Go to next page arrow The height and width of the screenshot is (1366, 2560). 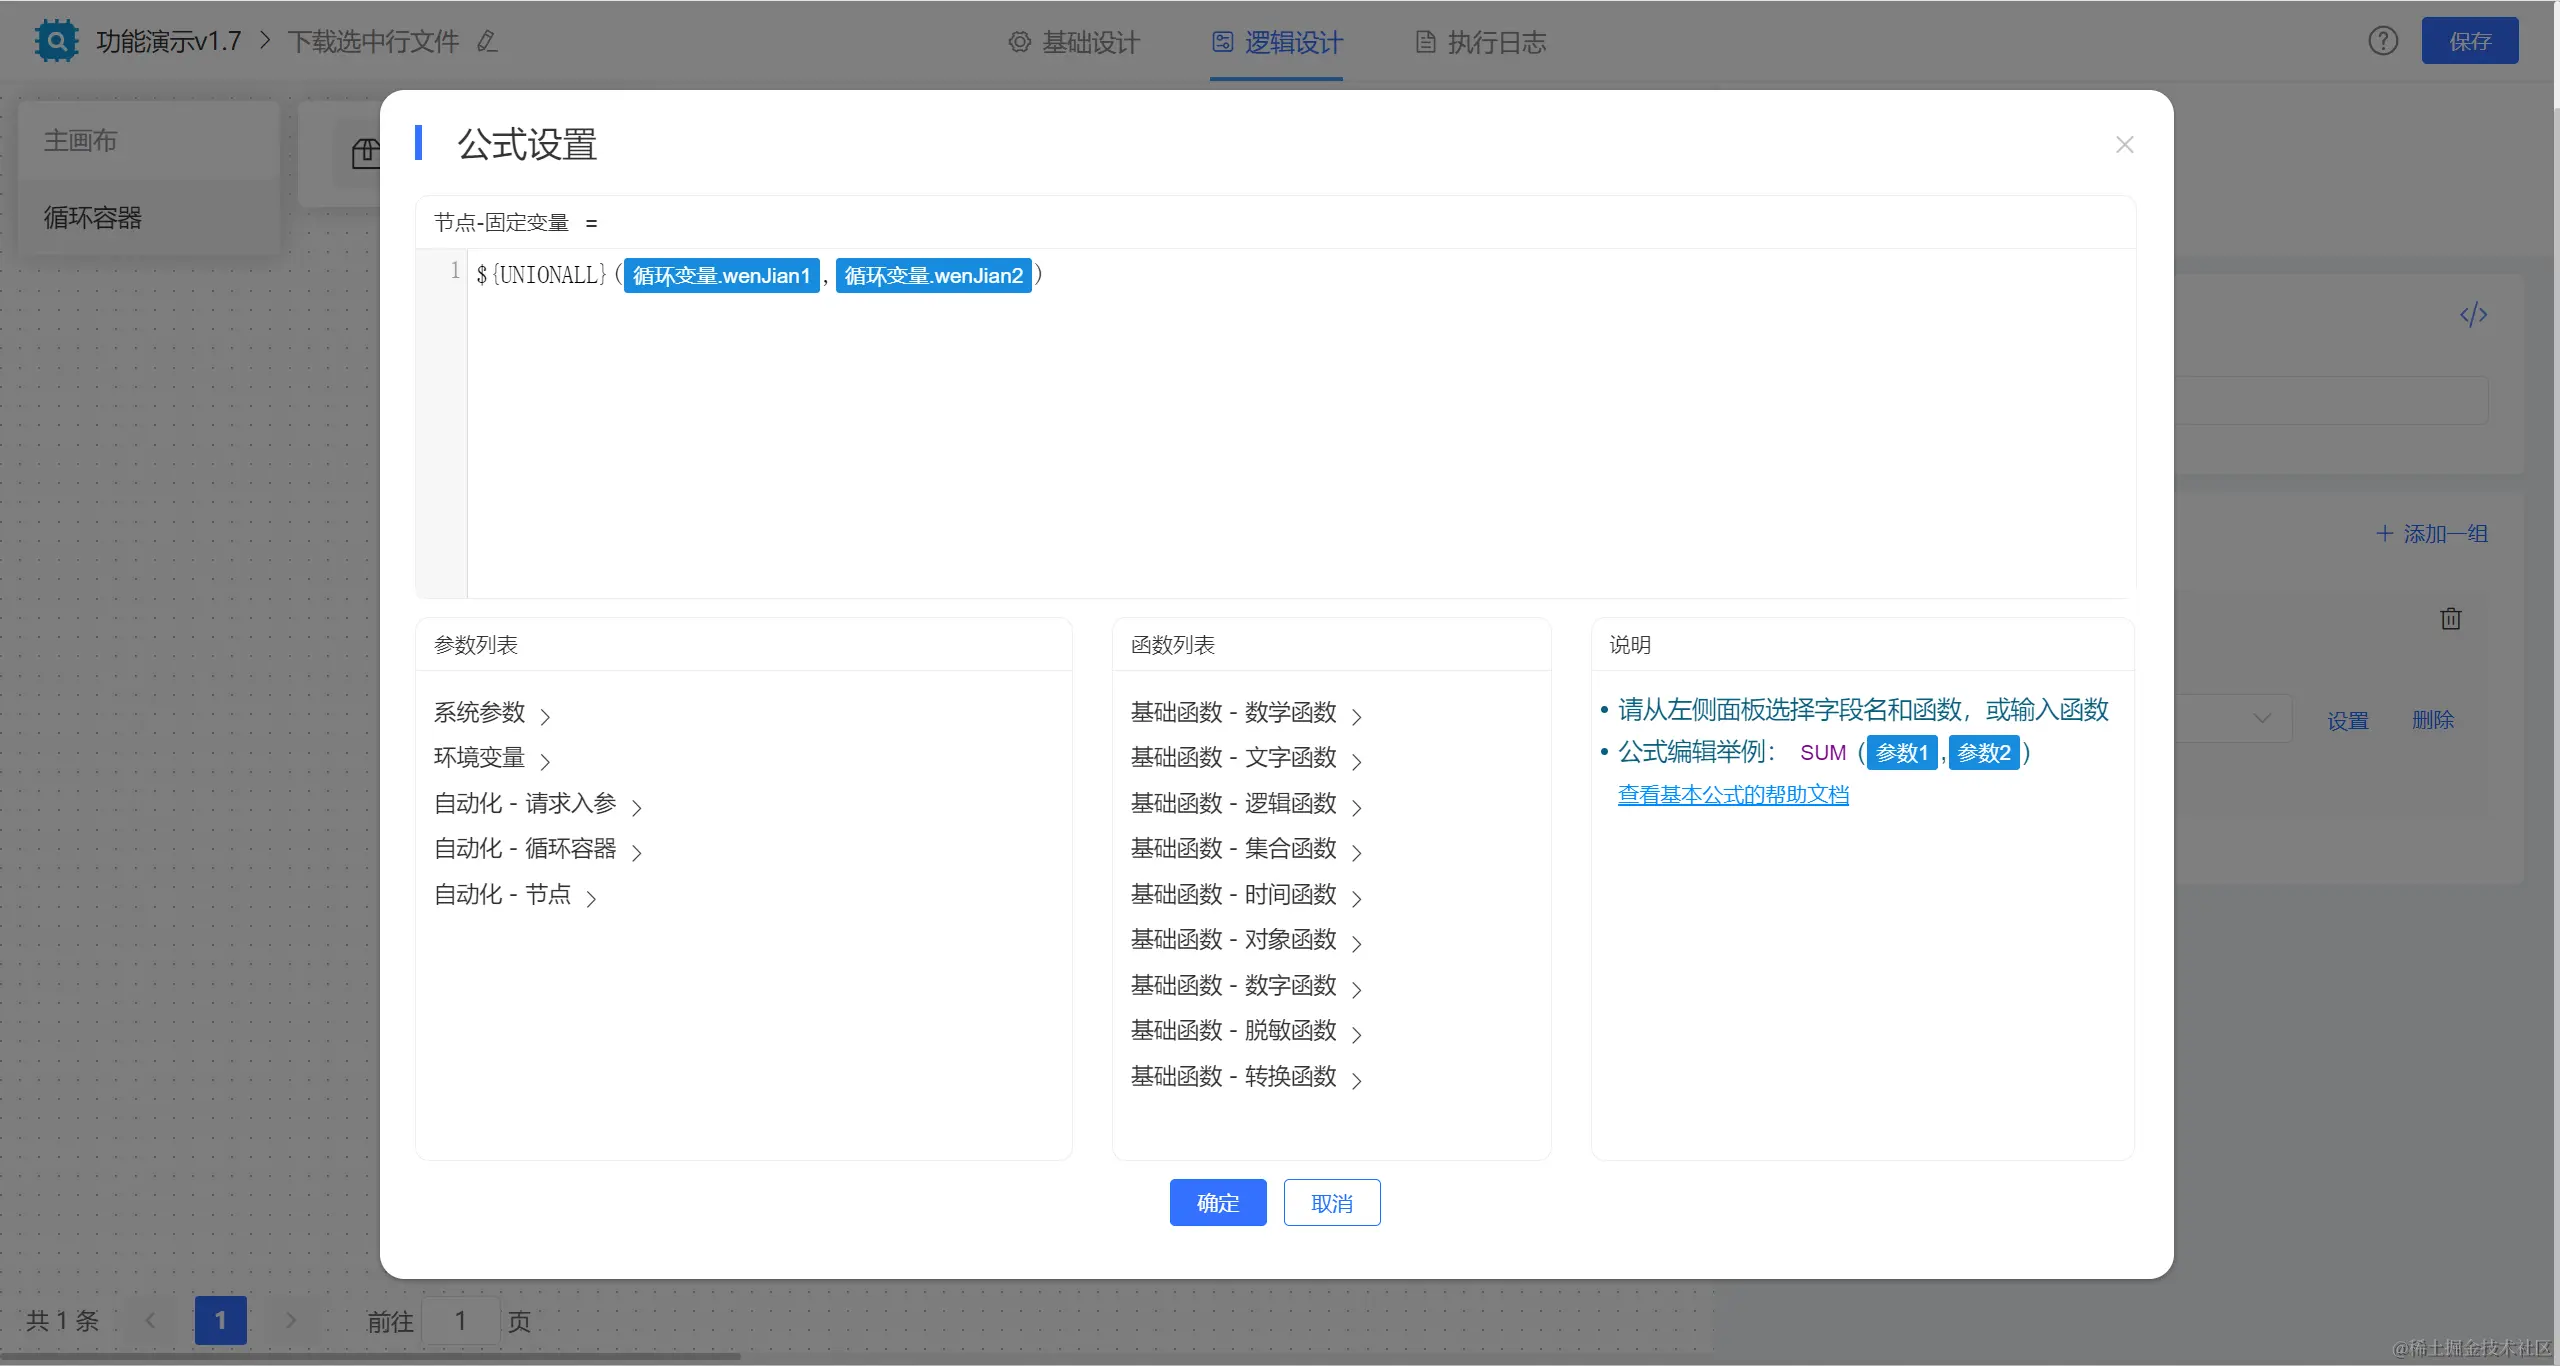pos(291,1320)
